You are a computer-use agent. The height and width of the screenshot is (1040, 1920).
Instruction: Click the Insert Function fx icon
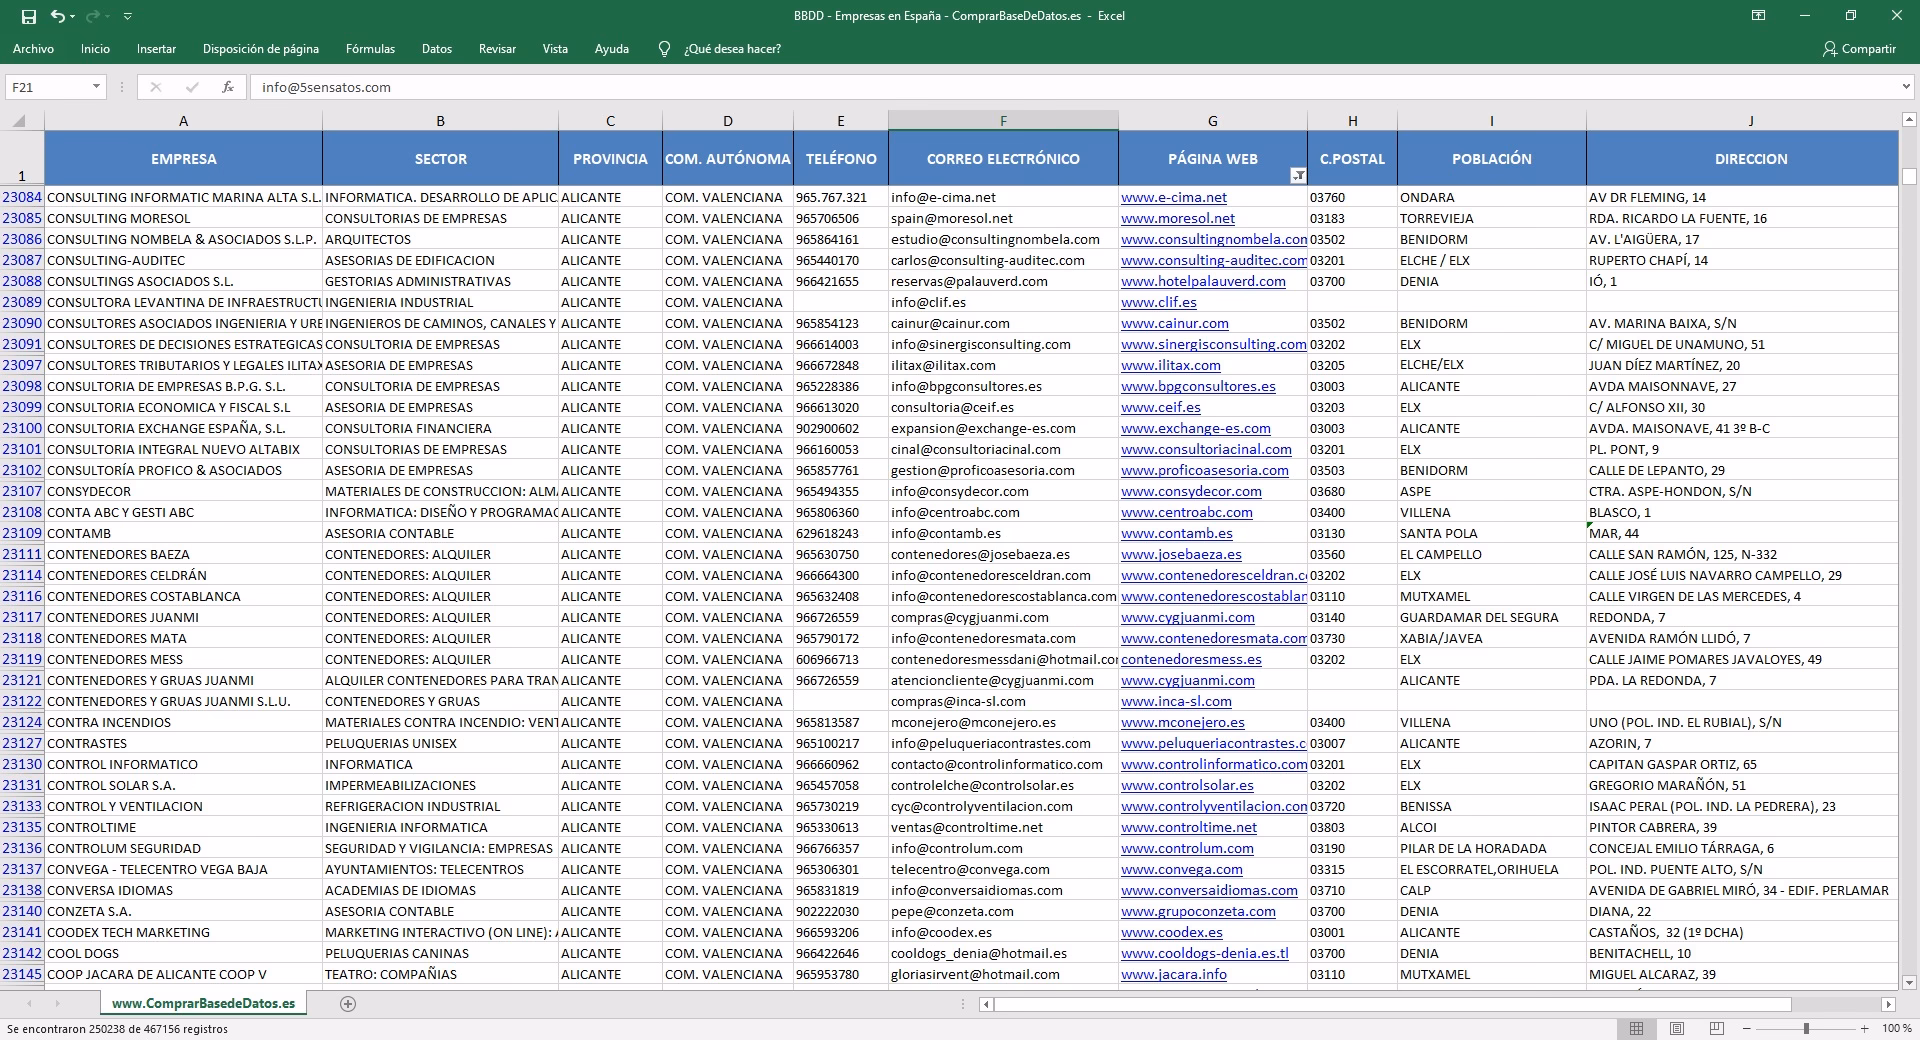coord(228,87)
